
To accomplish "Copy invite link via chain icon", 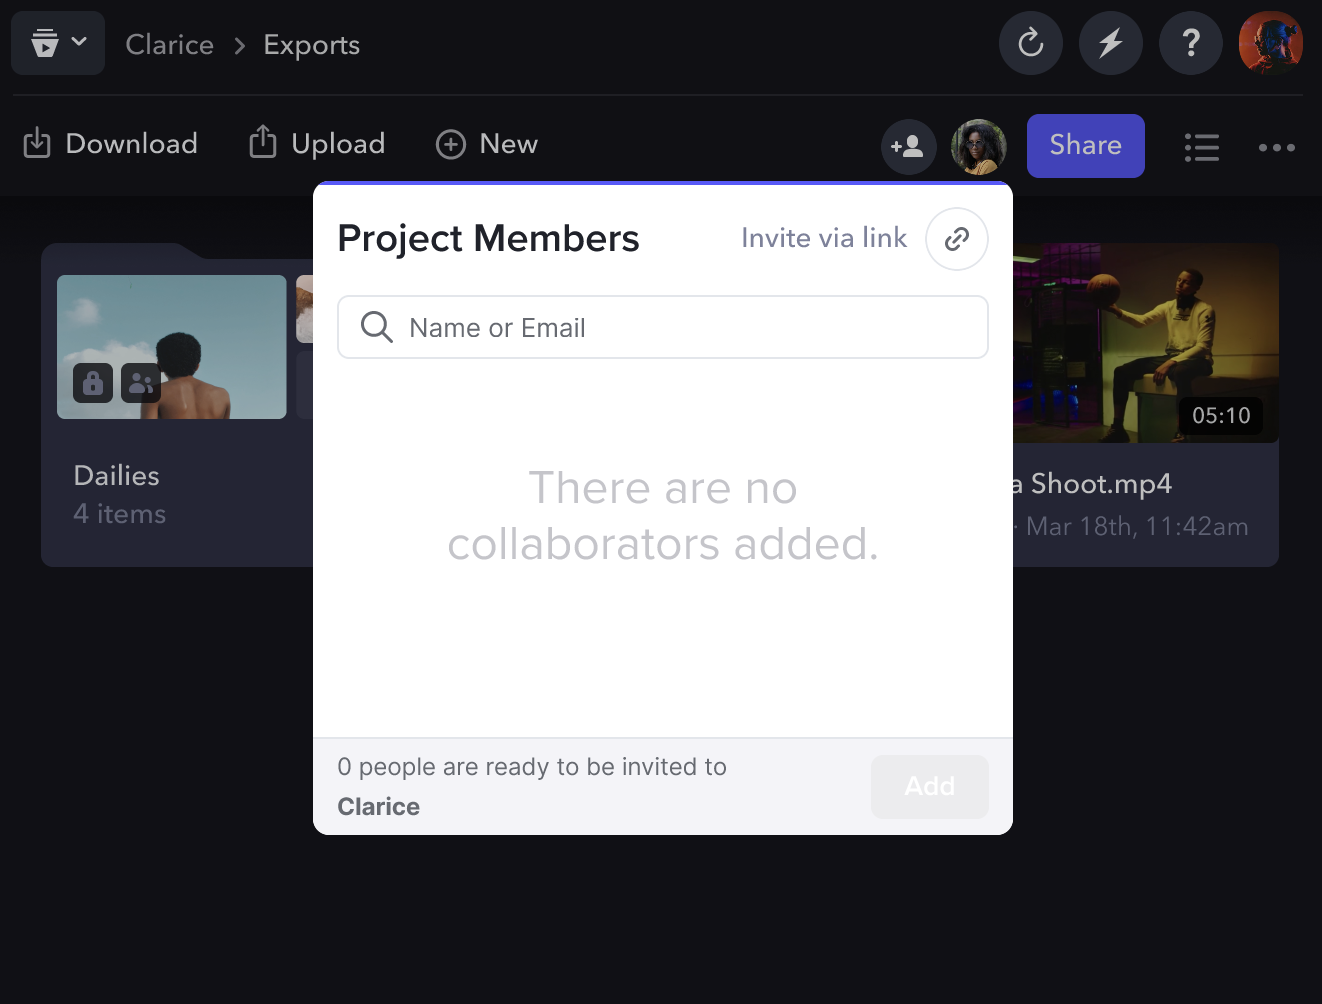I will coord(956,239).
